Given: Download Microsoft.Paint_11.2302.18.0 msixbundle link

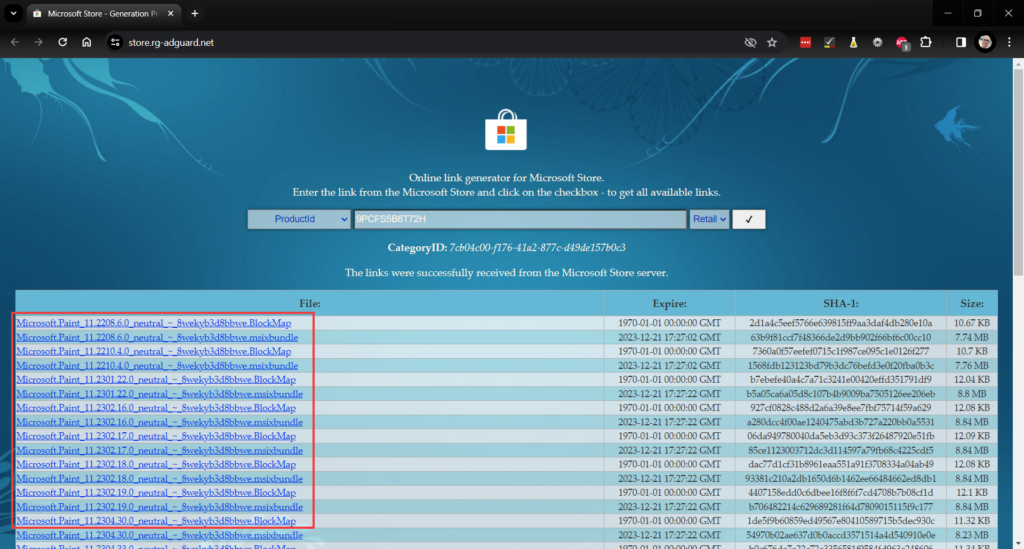Looking at the screenshot, I should click(159, 478).
